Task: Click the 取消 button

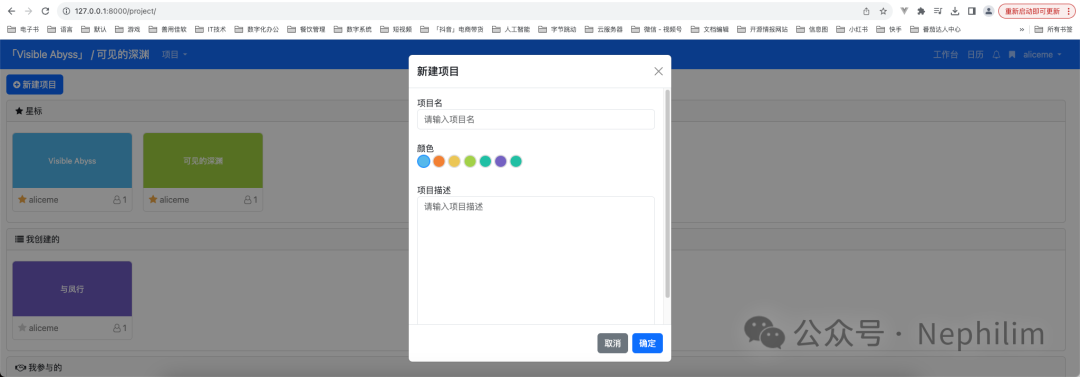Action: [x=612, y=343]
